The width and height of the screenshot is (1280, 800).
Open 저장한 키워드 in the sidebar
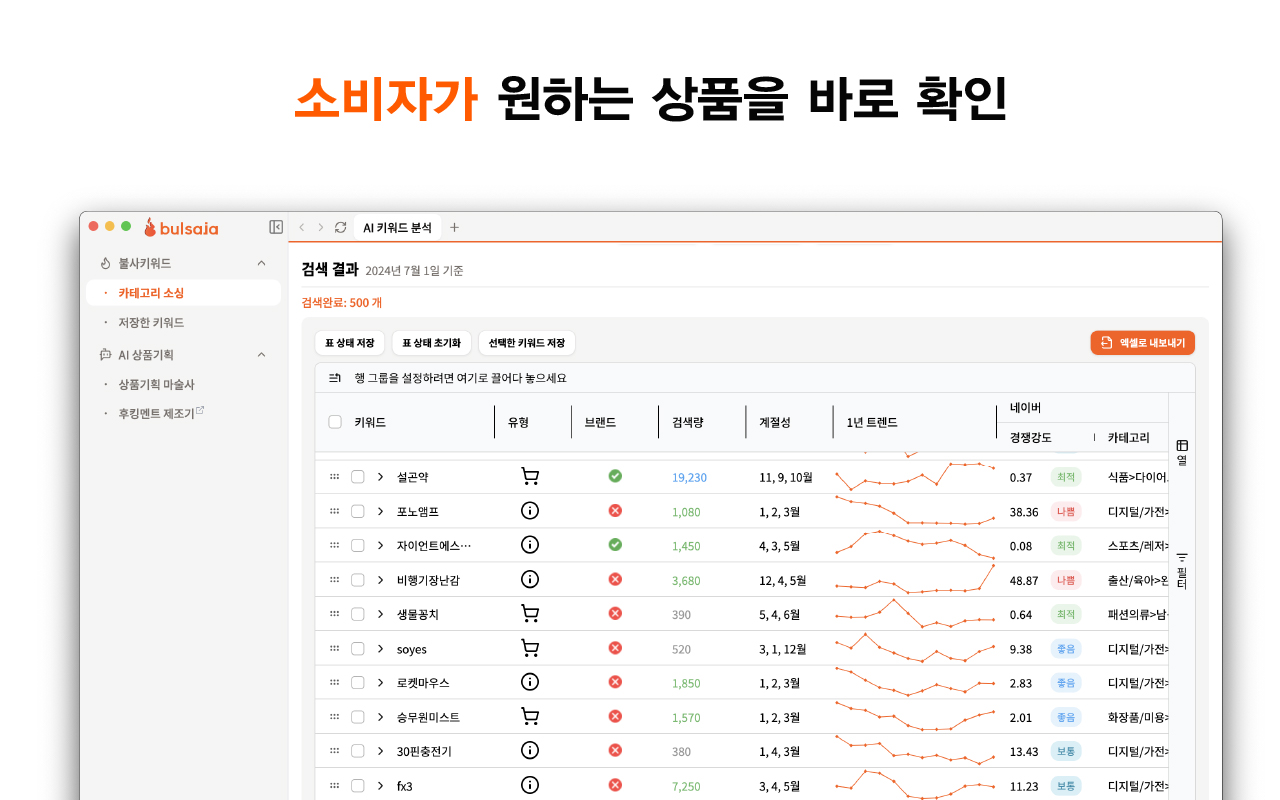click(x=151, y=323)
